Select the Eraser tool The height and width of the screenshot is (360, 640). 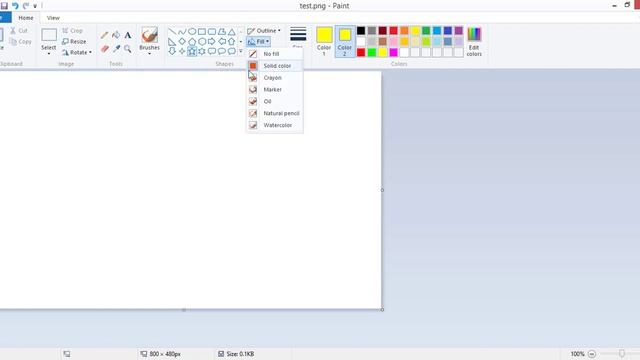(104, 49)
